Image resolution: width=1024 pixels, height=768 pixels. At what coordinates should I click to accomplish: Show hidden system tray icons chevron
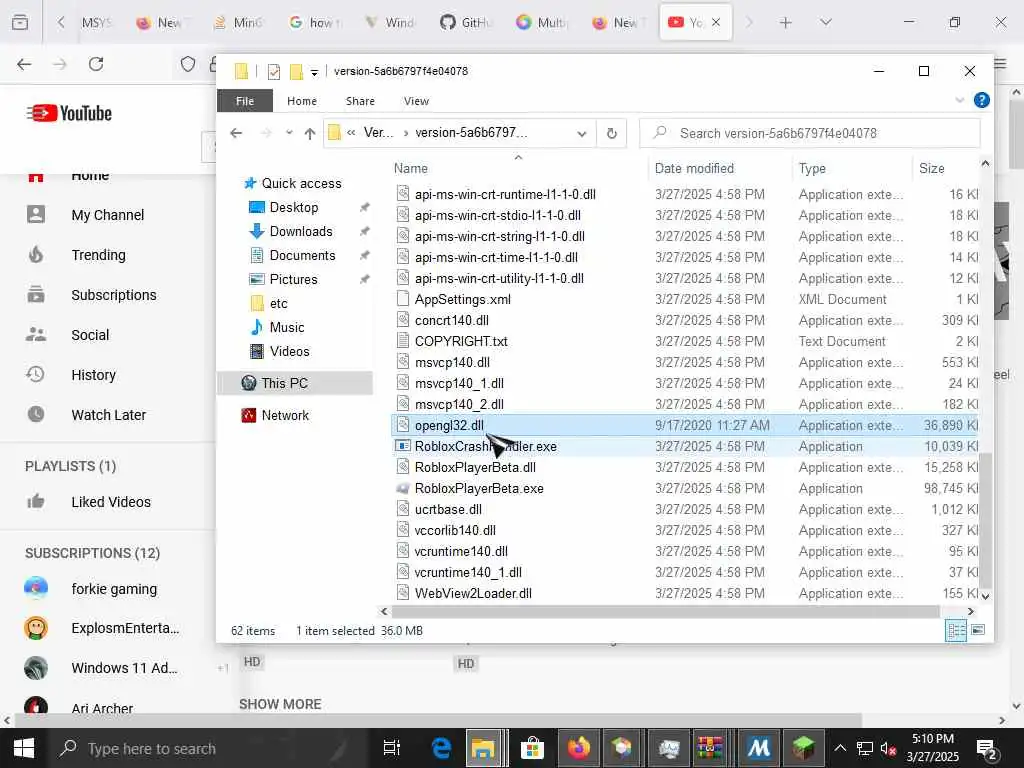pos(840,748)
